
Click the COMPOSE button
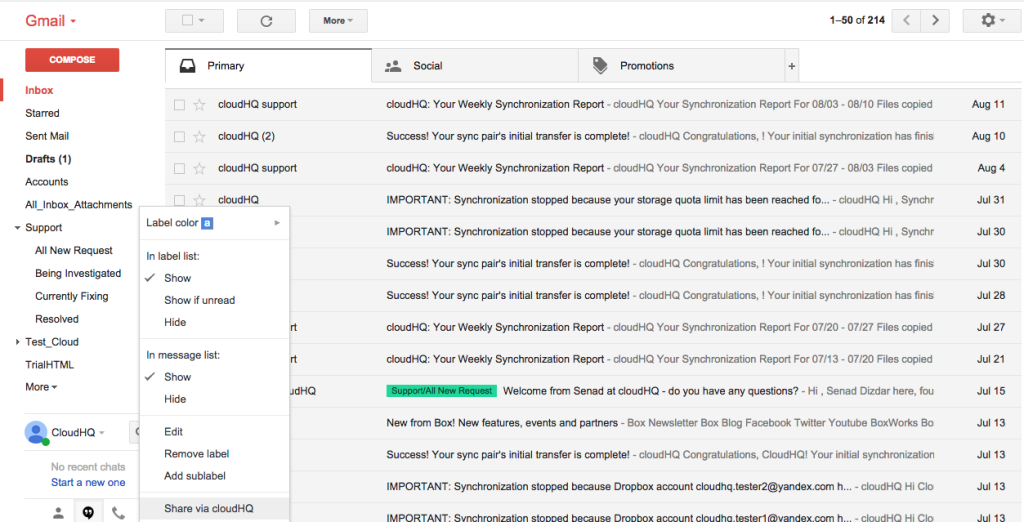[72, 60]
